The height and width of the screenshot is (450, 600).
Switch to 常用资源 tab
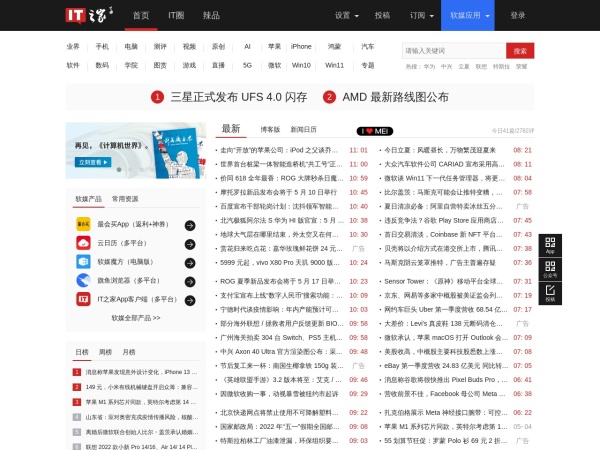point(125,198)
